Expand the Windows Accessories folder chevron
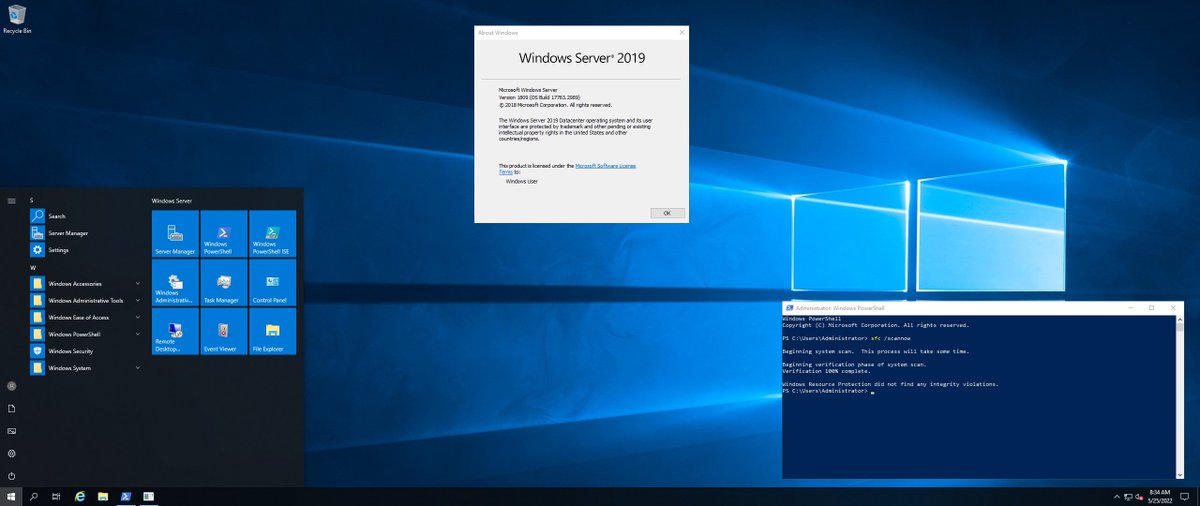This screenshot has height=506, width=1200. tap(137, 283)
